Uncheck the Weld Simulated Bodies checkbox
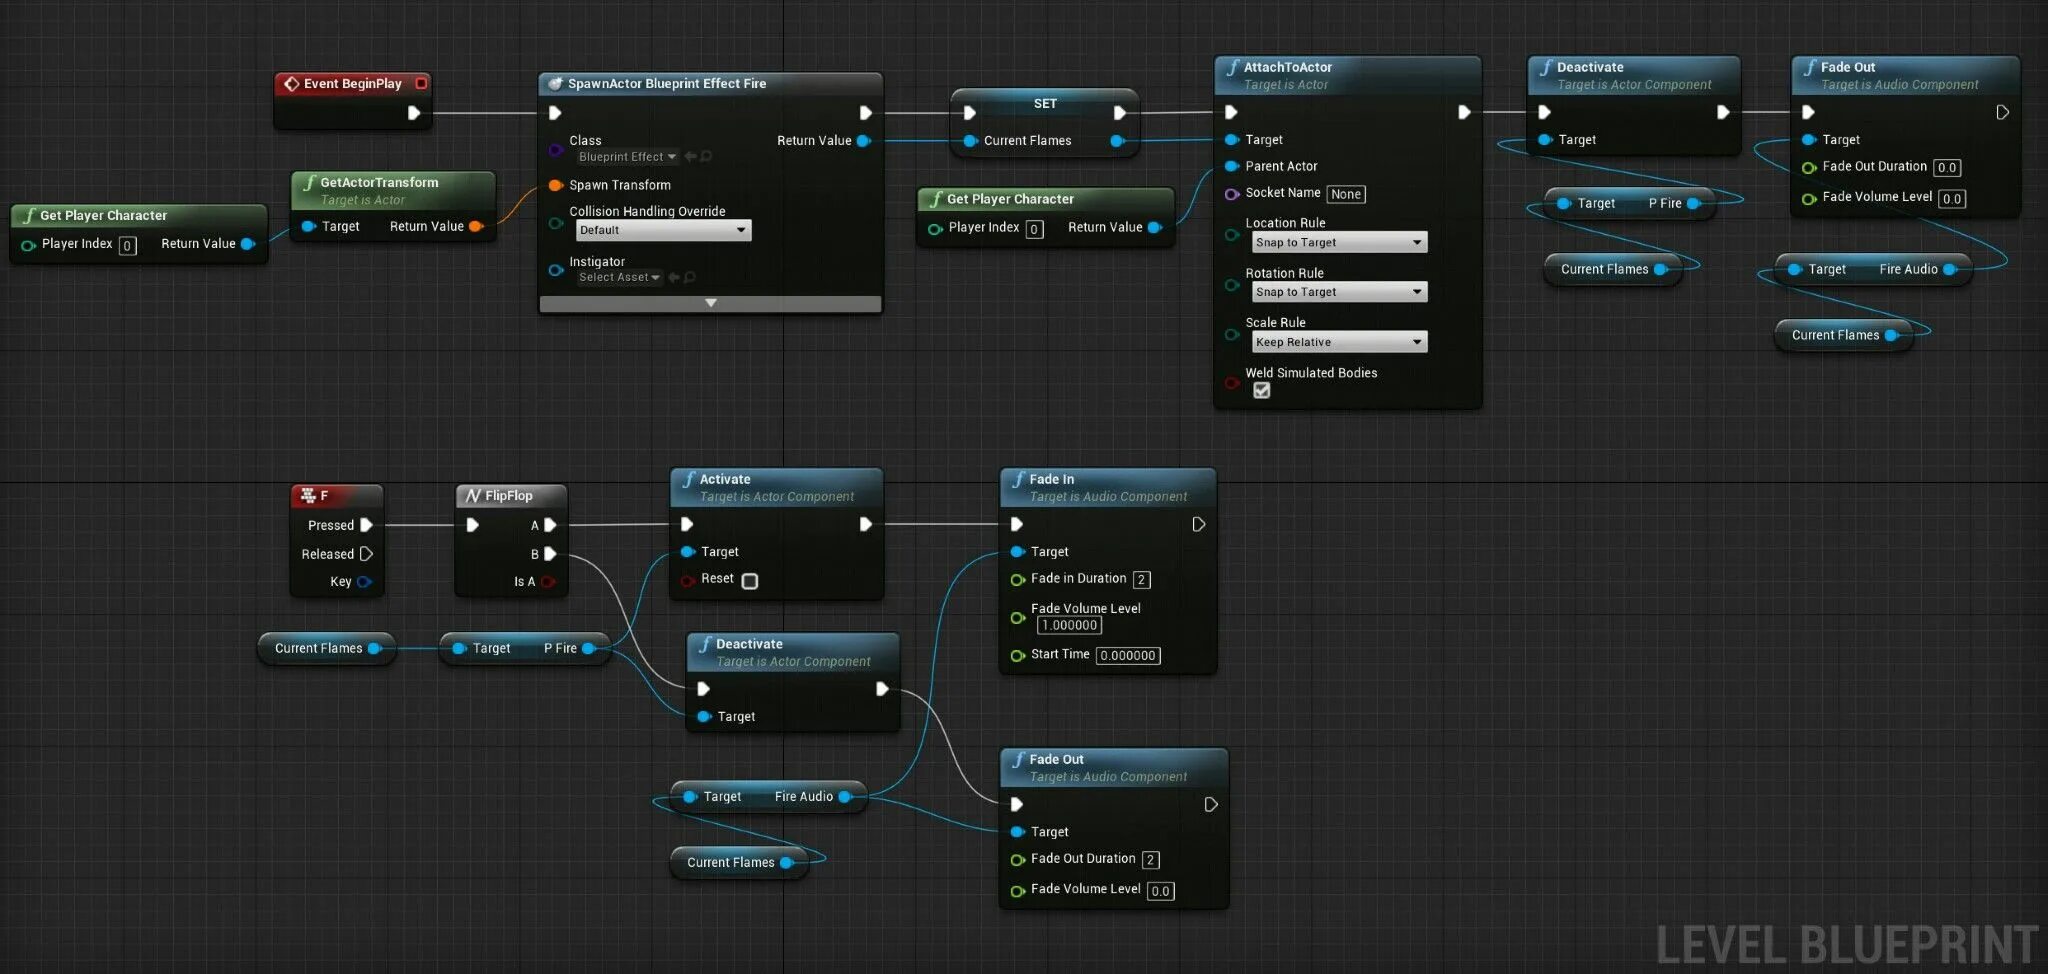This screenshot has width=2048, height=974. click(1261, 390)
